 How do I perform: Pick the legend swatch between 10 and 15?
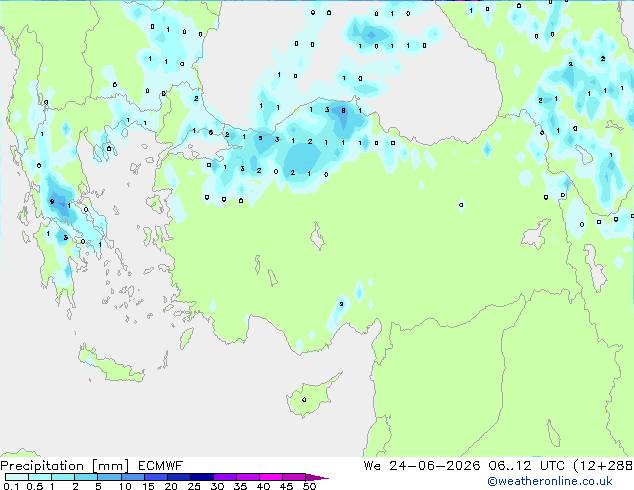coord(132,477)
